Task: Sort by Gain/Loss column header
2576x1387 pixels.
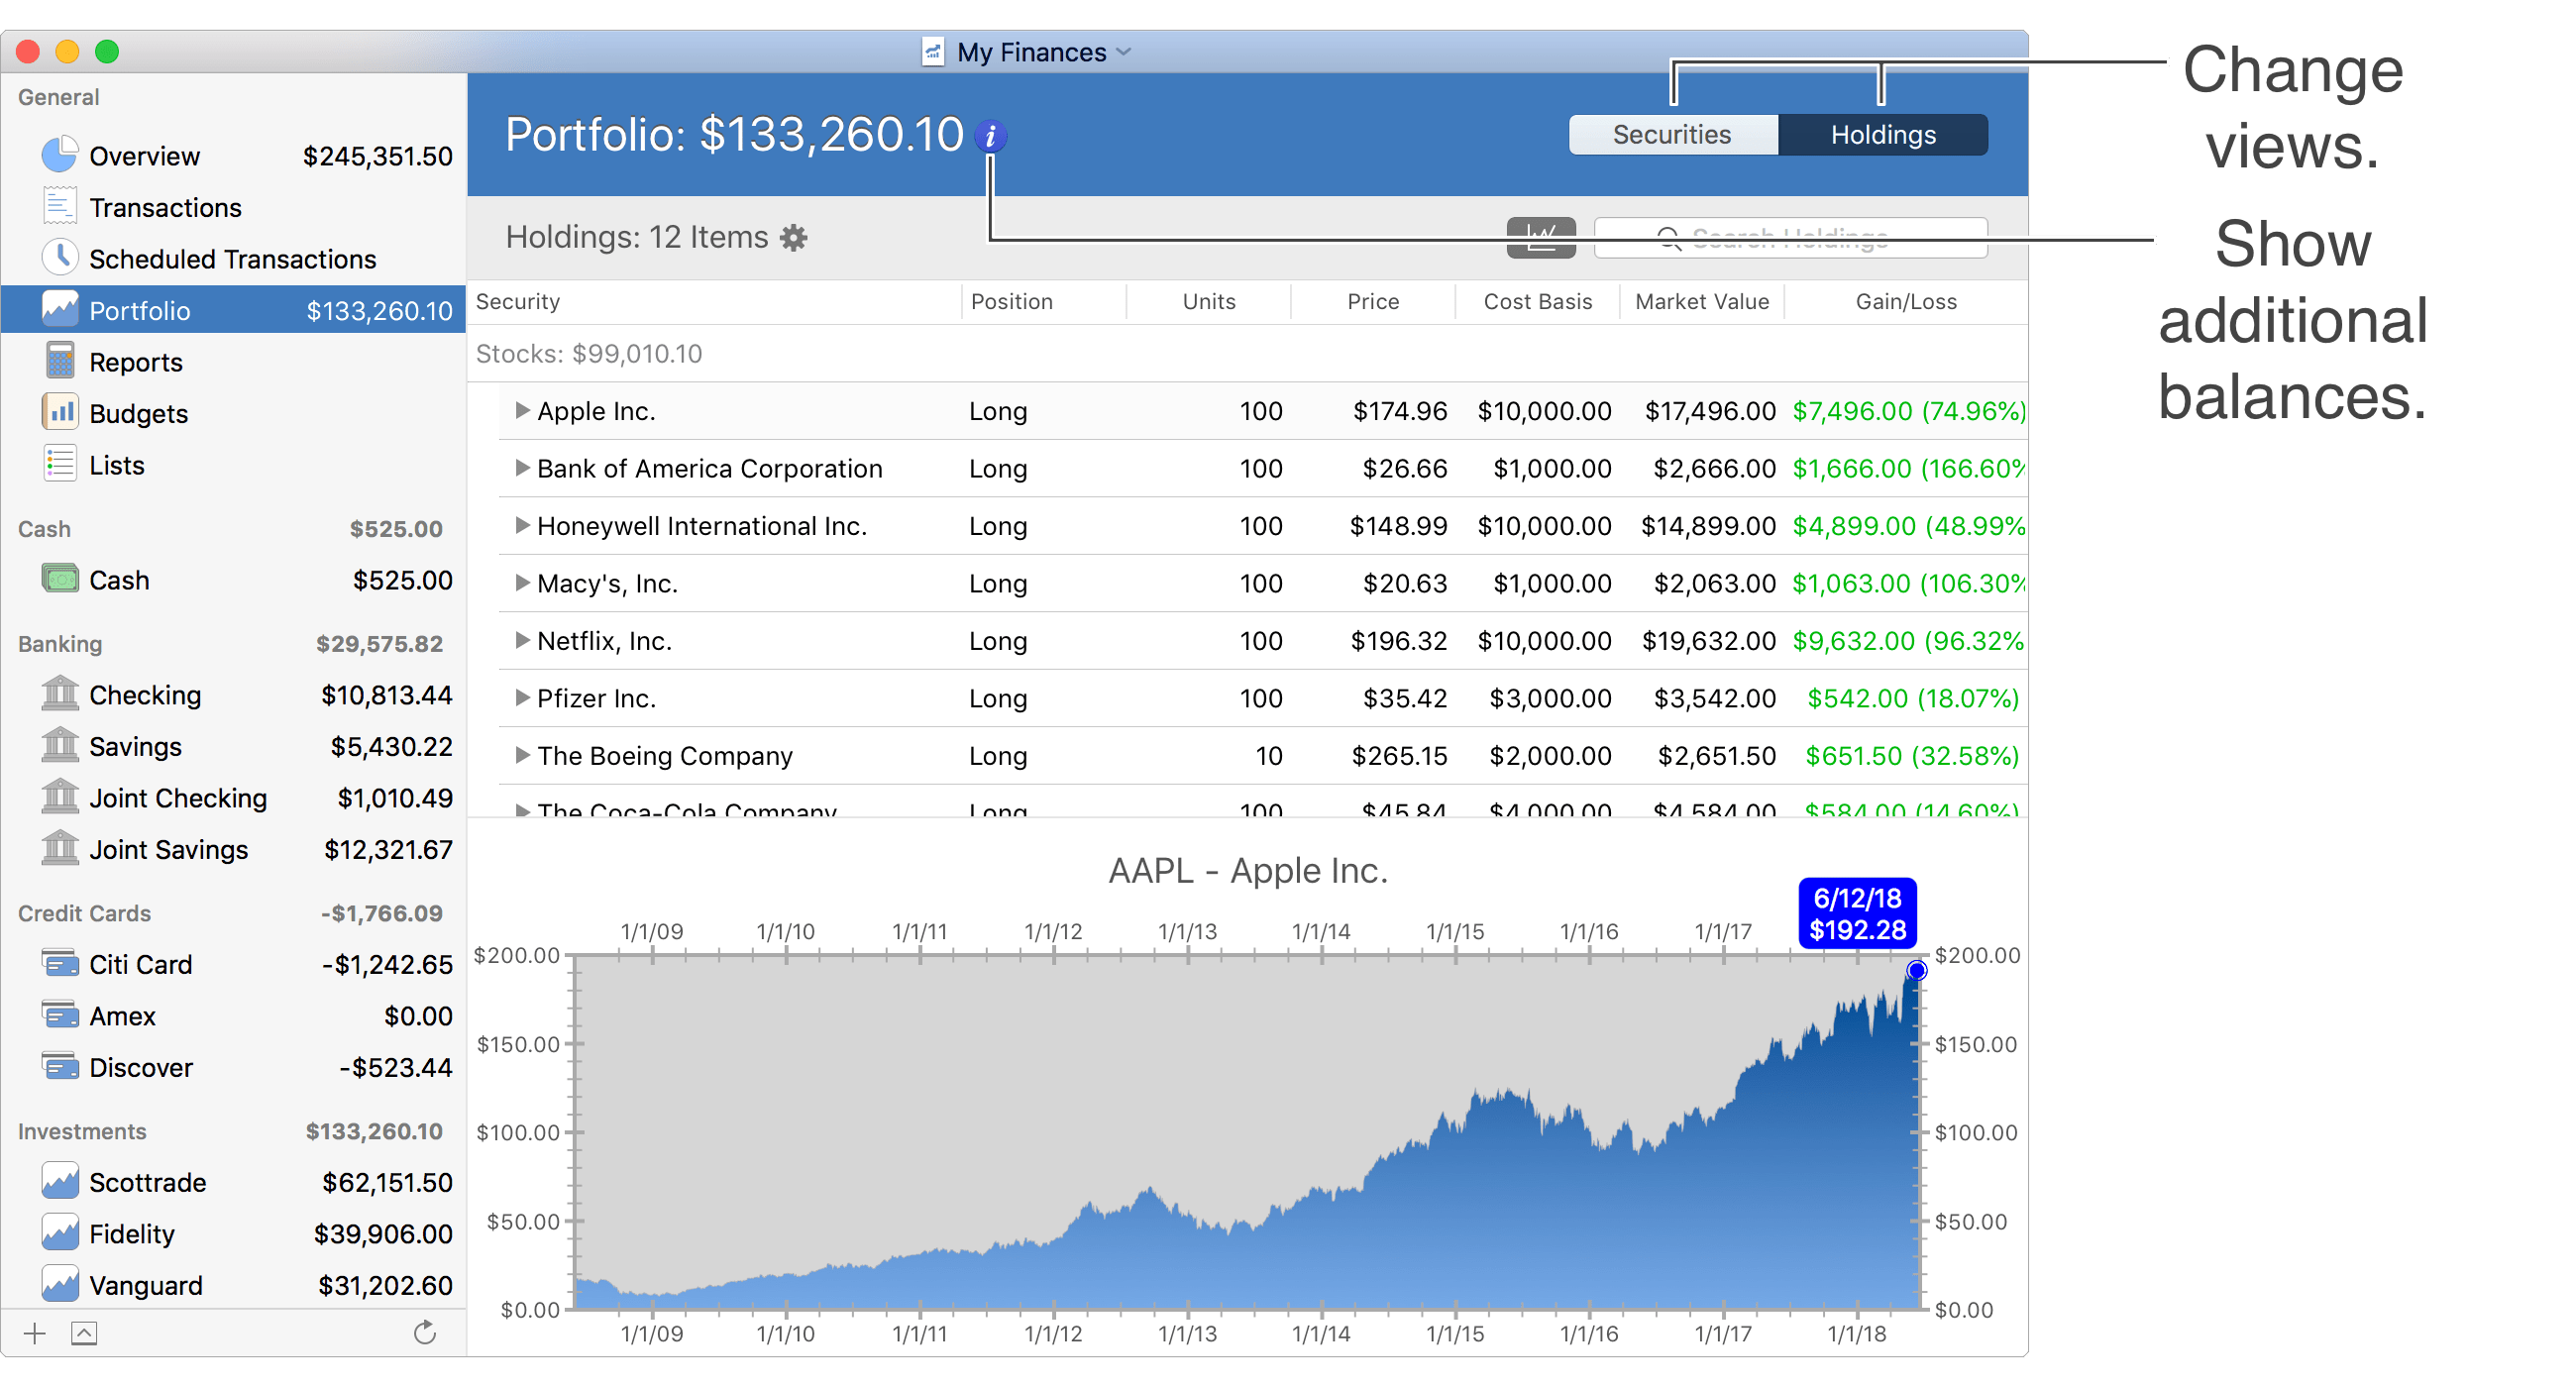Action: point(1905,301)
